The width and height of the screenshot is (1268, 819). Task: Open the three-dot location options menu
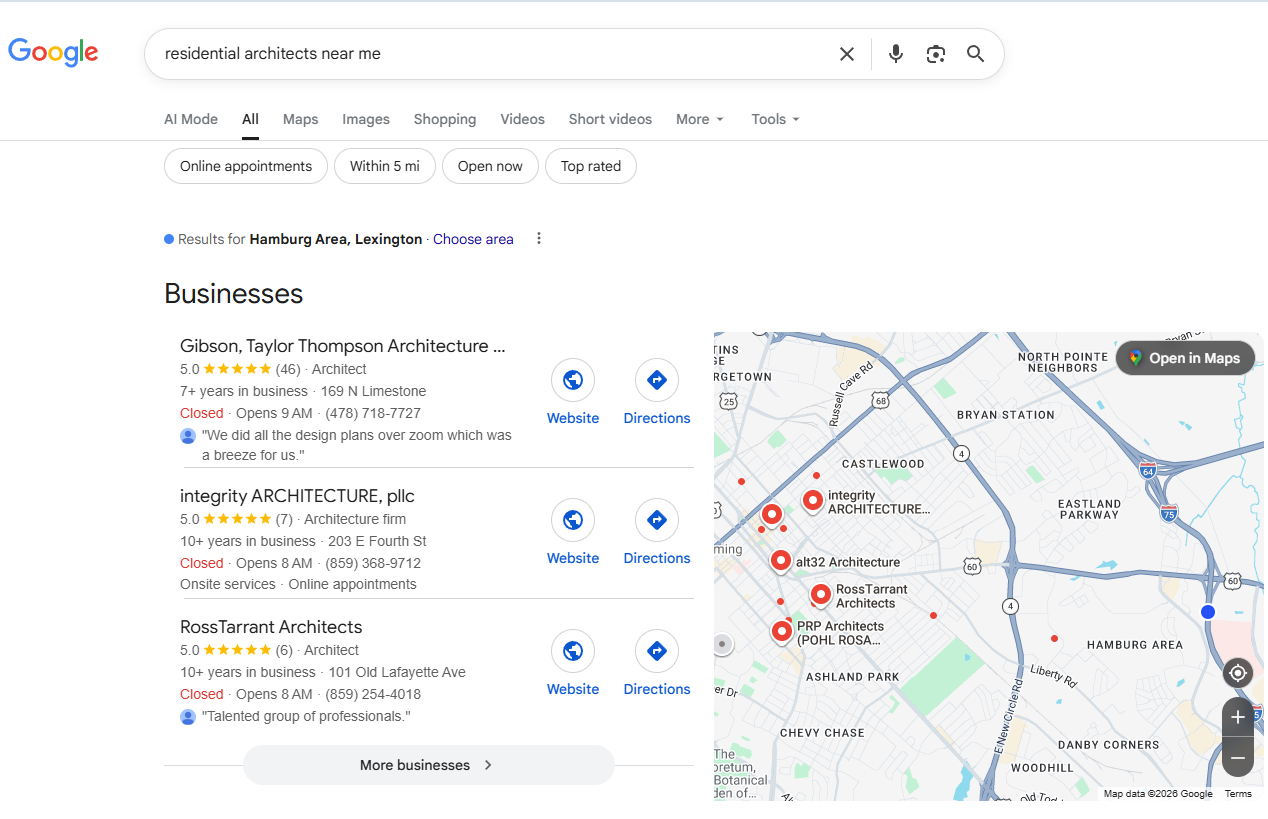(x=539, y=238)
